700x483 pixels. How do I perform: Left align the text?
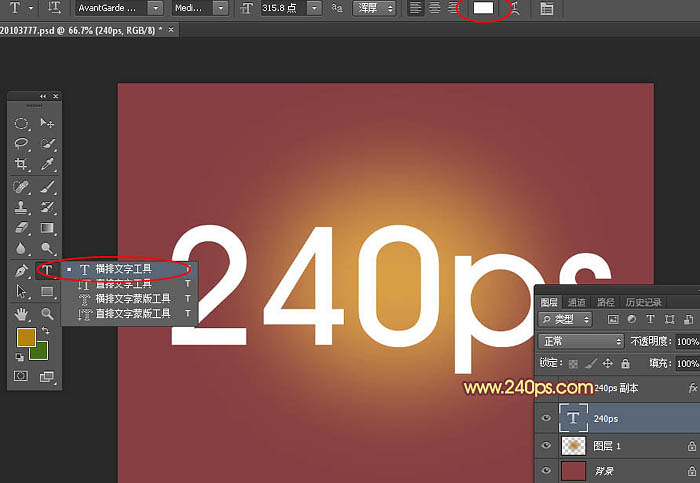(416, 8)
